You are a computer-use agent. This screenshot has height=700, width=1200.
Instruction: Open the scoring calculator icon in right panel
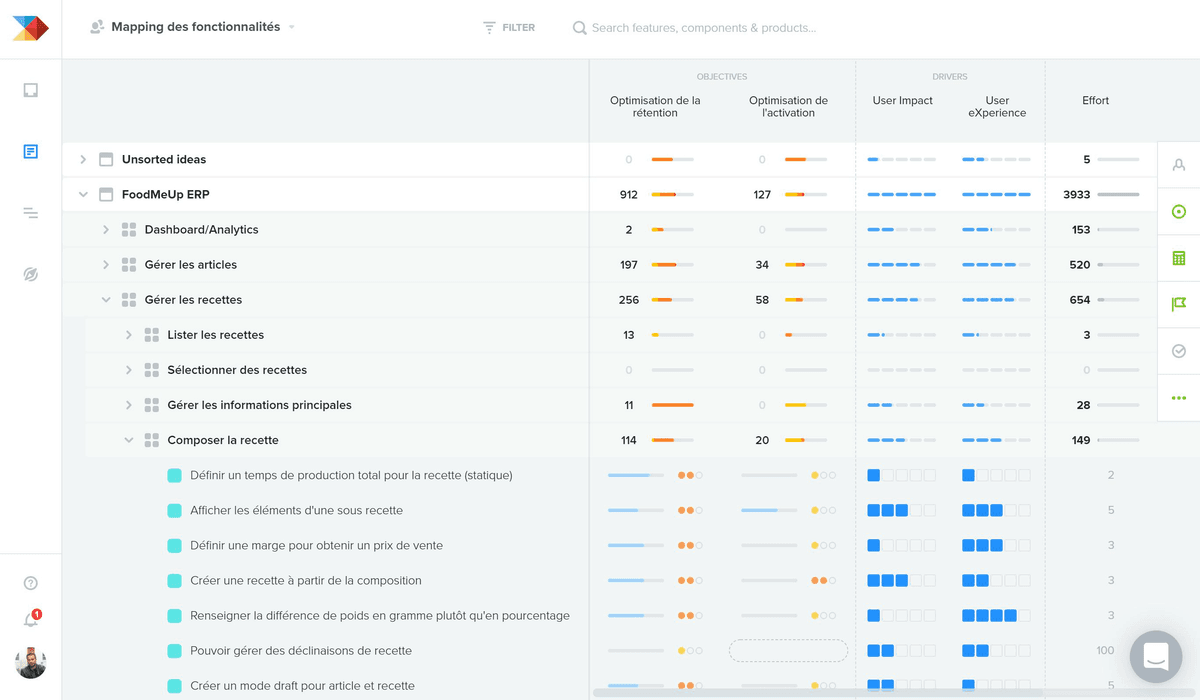coord(1178,257)
